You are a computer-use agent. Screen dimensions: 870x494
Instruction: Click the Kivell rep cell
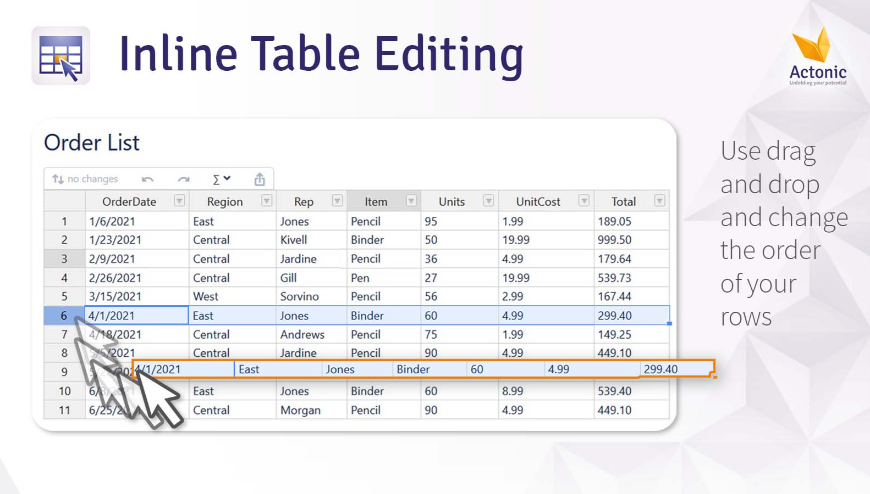[x=311, y=240]
